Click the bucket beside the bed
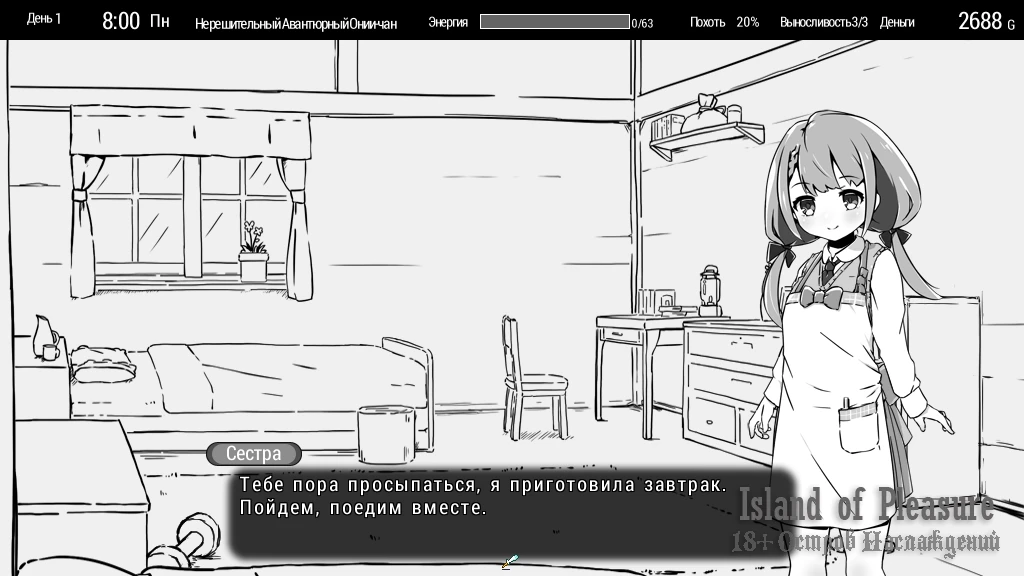1024x576 pixels. pos(386,431)
